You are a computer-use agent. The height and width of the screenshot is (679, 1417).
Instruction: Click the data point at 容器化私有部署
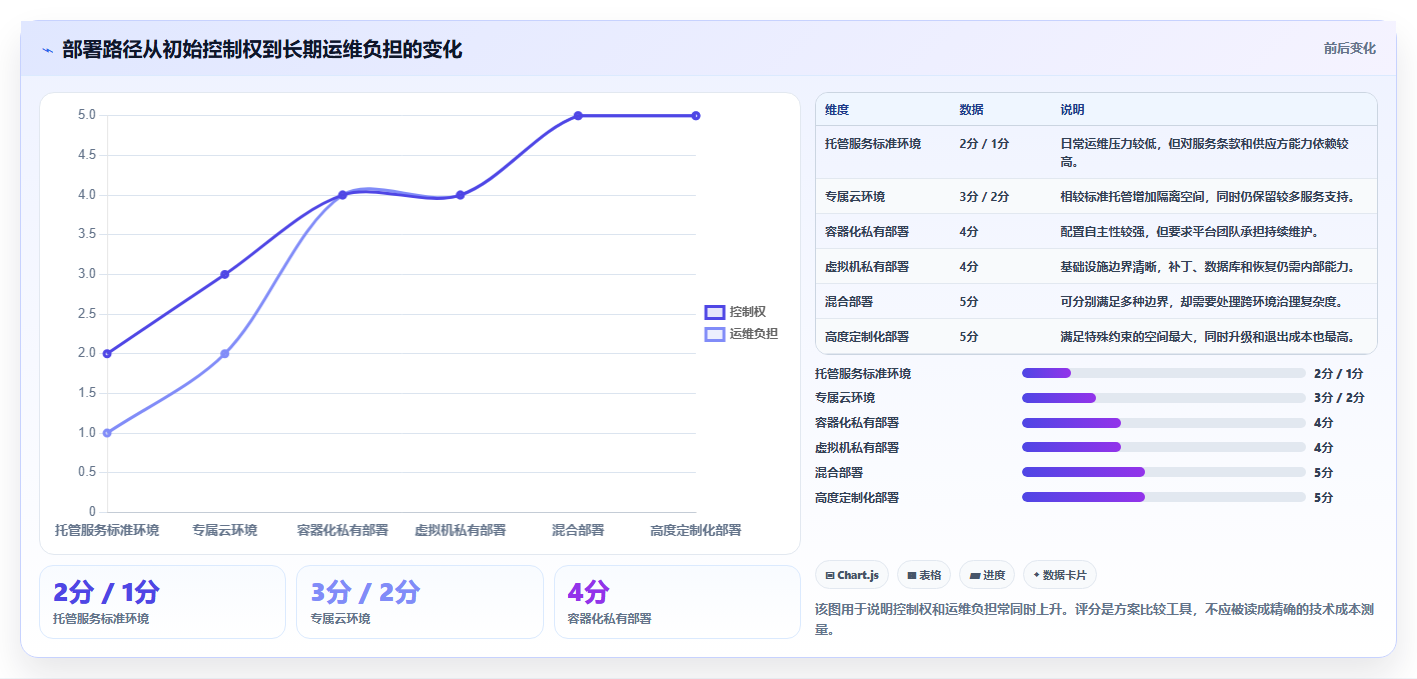pos(342,195)
